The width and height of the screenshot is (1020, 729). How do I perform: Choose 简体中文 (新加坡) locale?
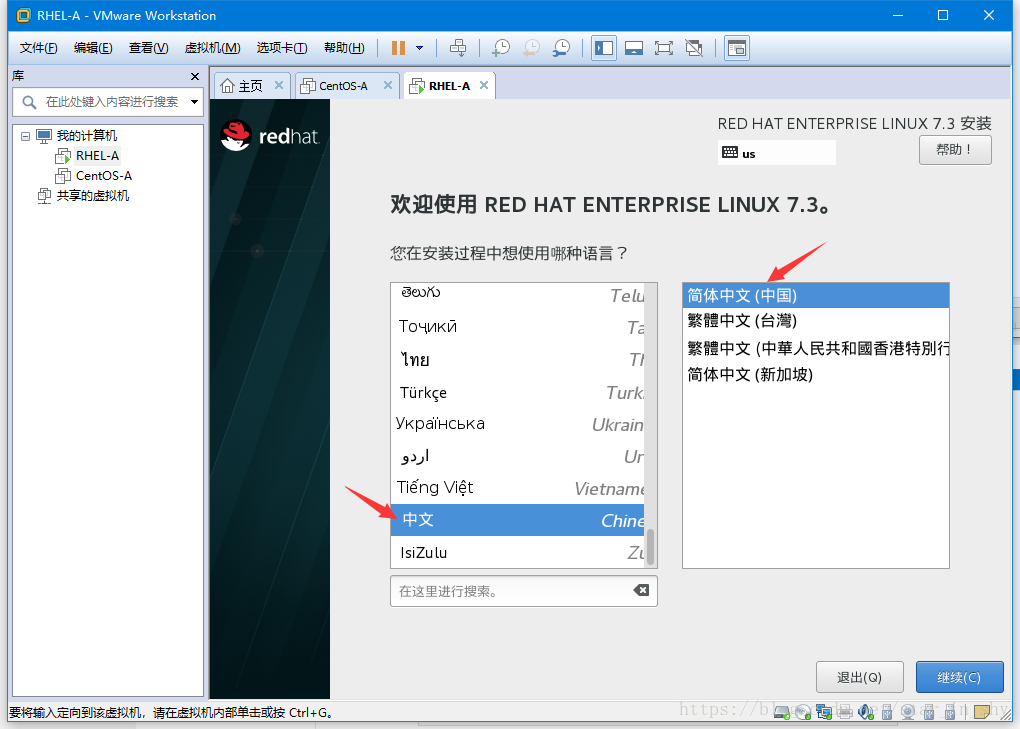816,375
